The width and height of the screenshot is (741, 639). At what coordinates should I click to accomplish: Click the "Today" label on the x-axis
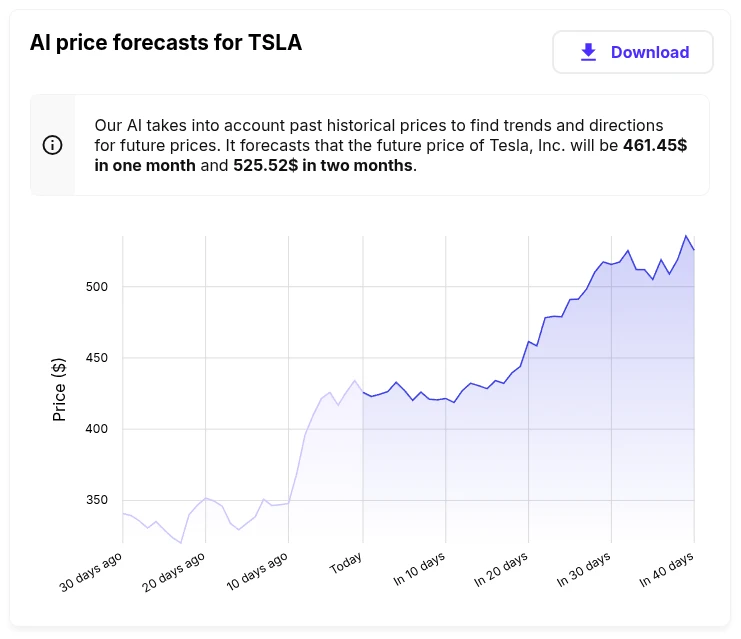[346, 565]
